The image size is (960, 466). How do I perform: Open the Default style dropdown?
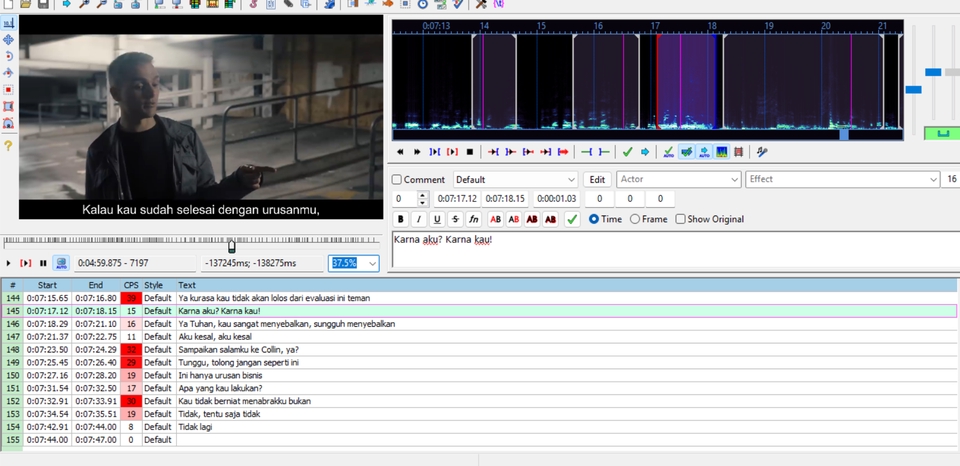516,180
